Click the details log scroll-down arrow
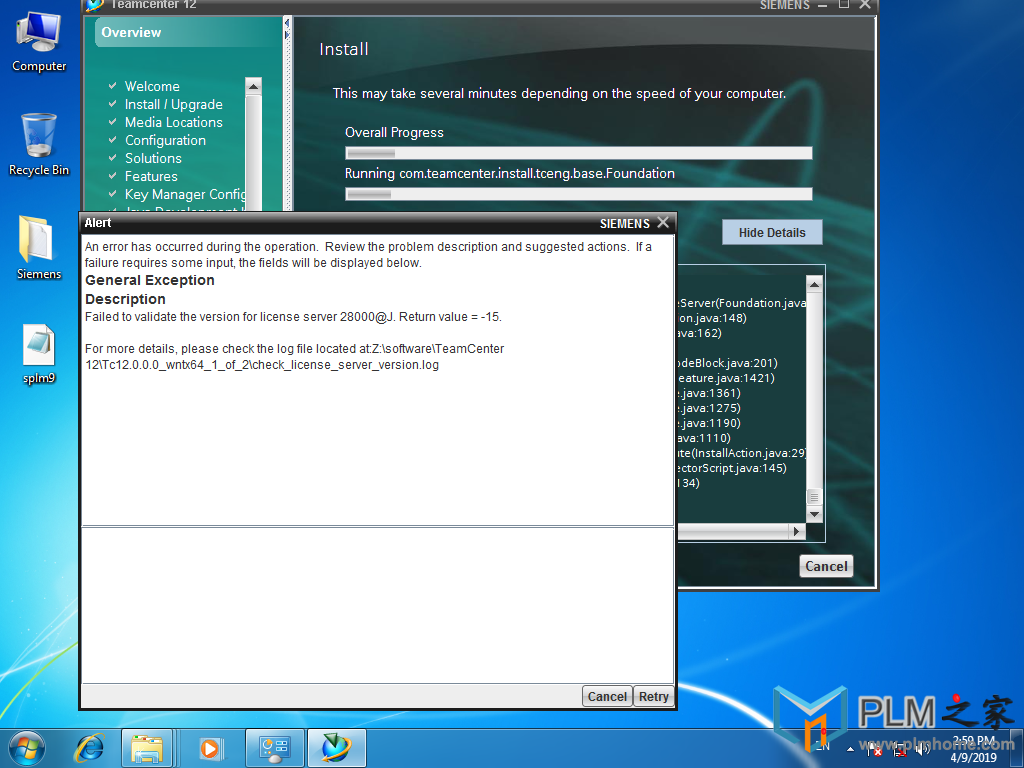The height and width of the screenshot is (768, 1024). coord(814,515)
